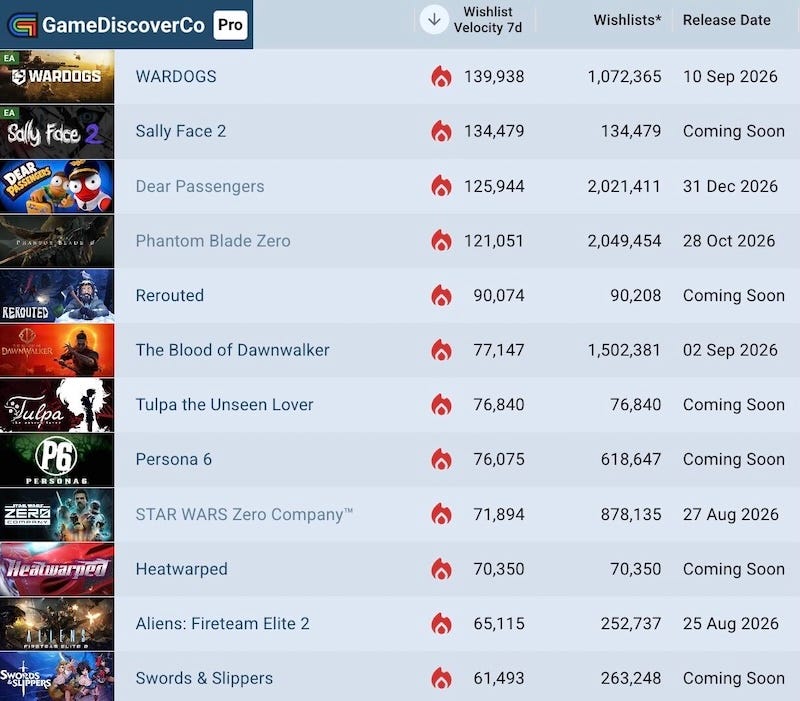
Task: Click the flame icon in Tulpa the Unseen Lover row
Action: (441, 405)
